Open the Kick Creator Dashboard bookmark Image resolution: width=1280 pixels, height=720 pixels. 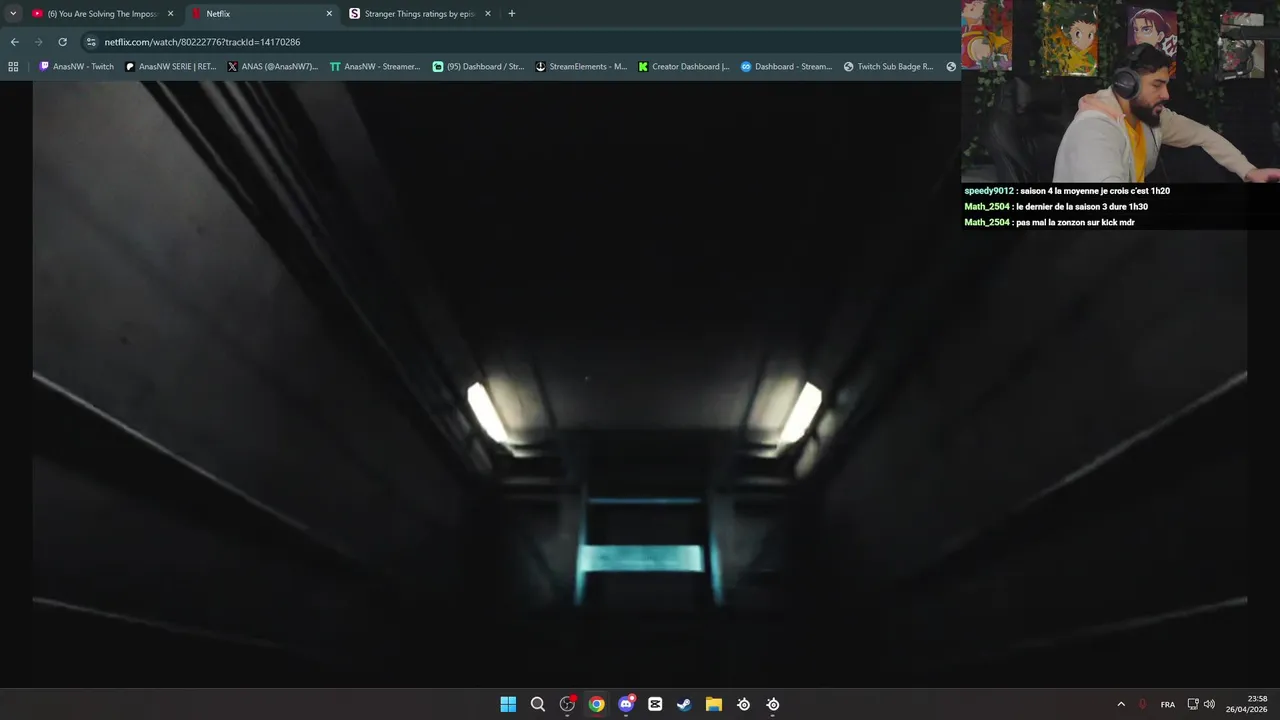click(x=684, y=67)
